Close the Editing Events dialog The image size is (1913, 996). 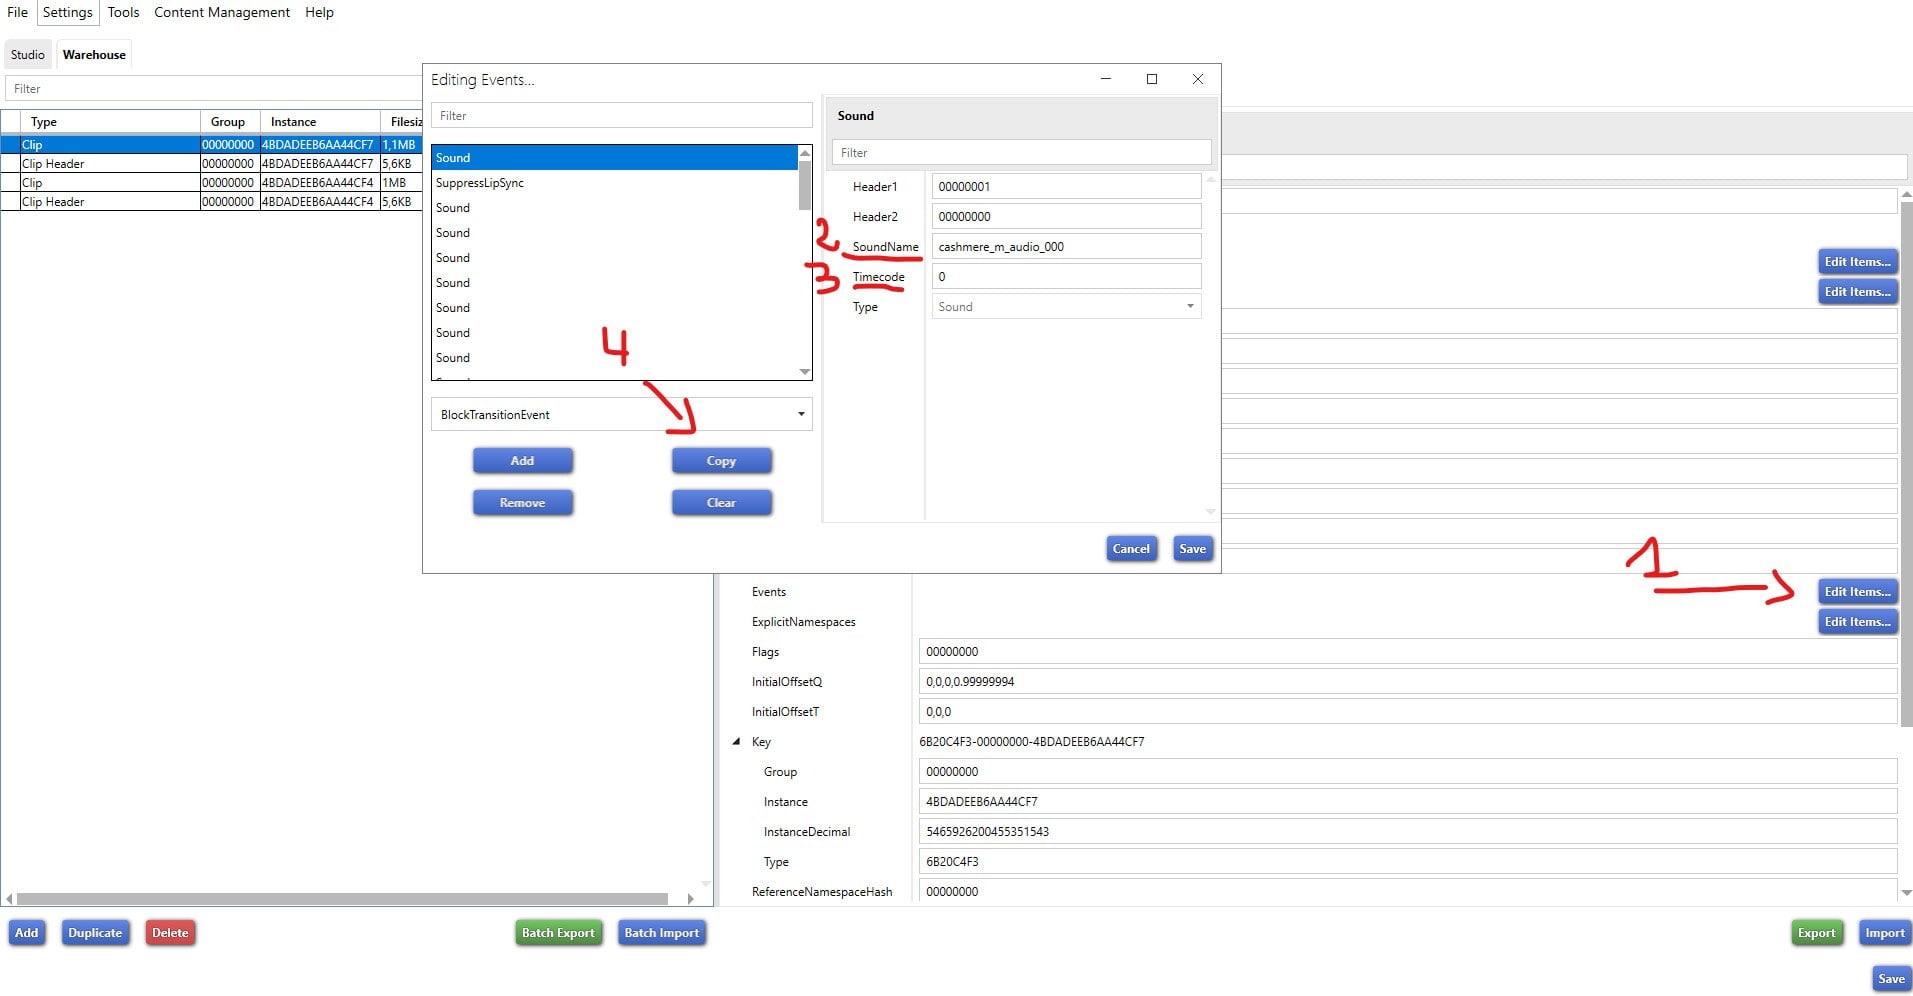[1198, 79]
